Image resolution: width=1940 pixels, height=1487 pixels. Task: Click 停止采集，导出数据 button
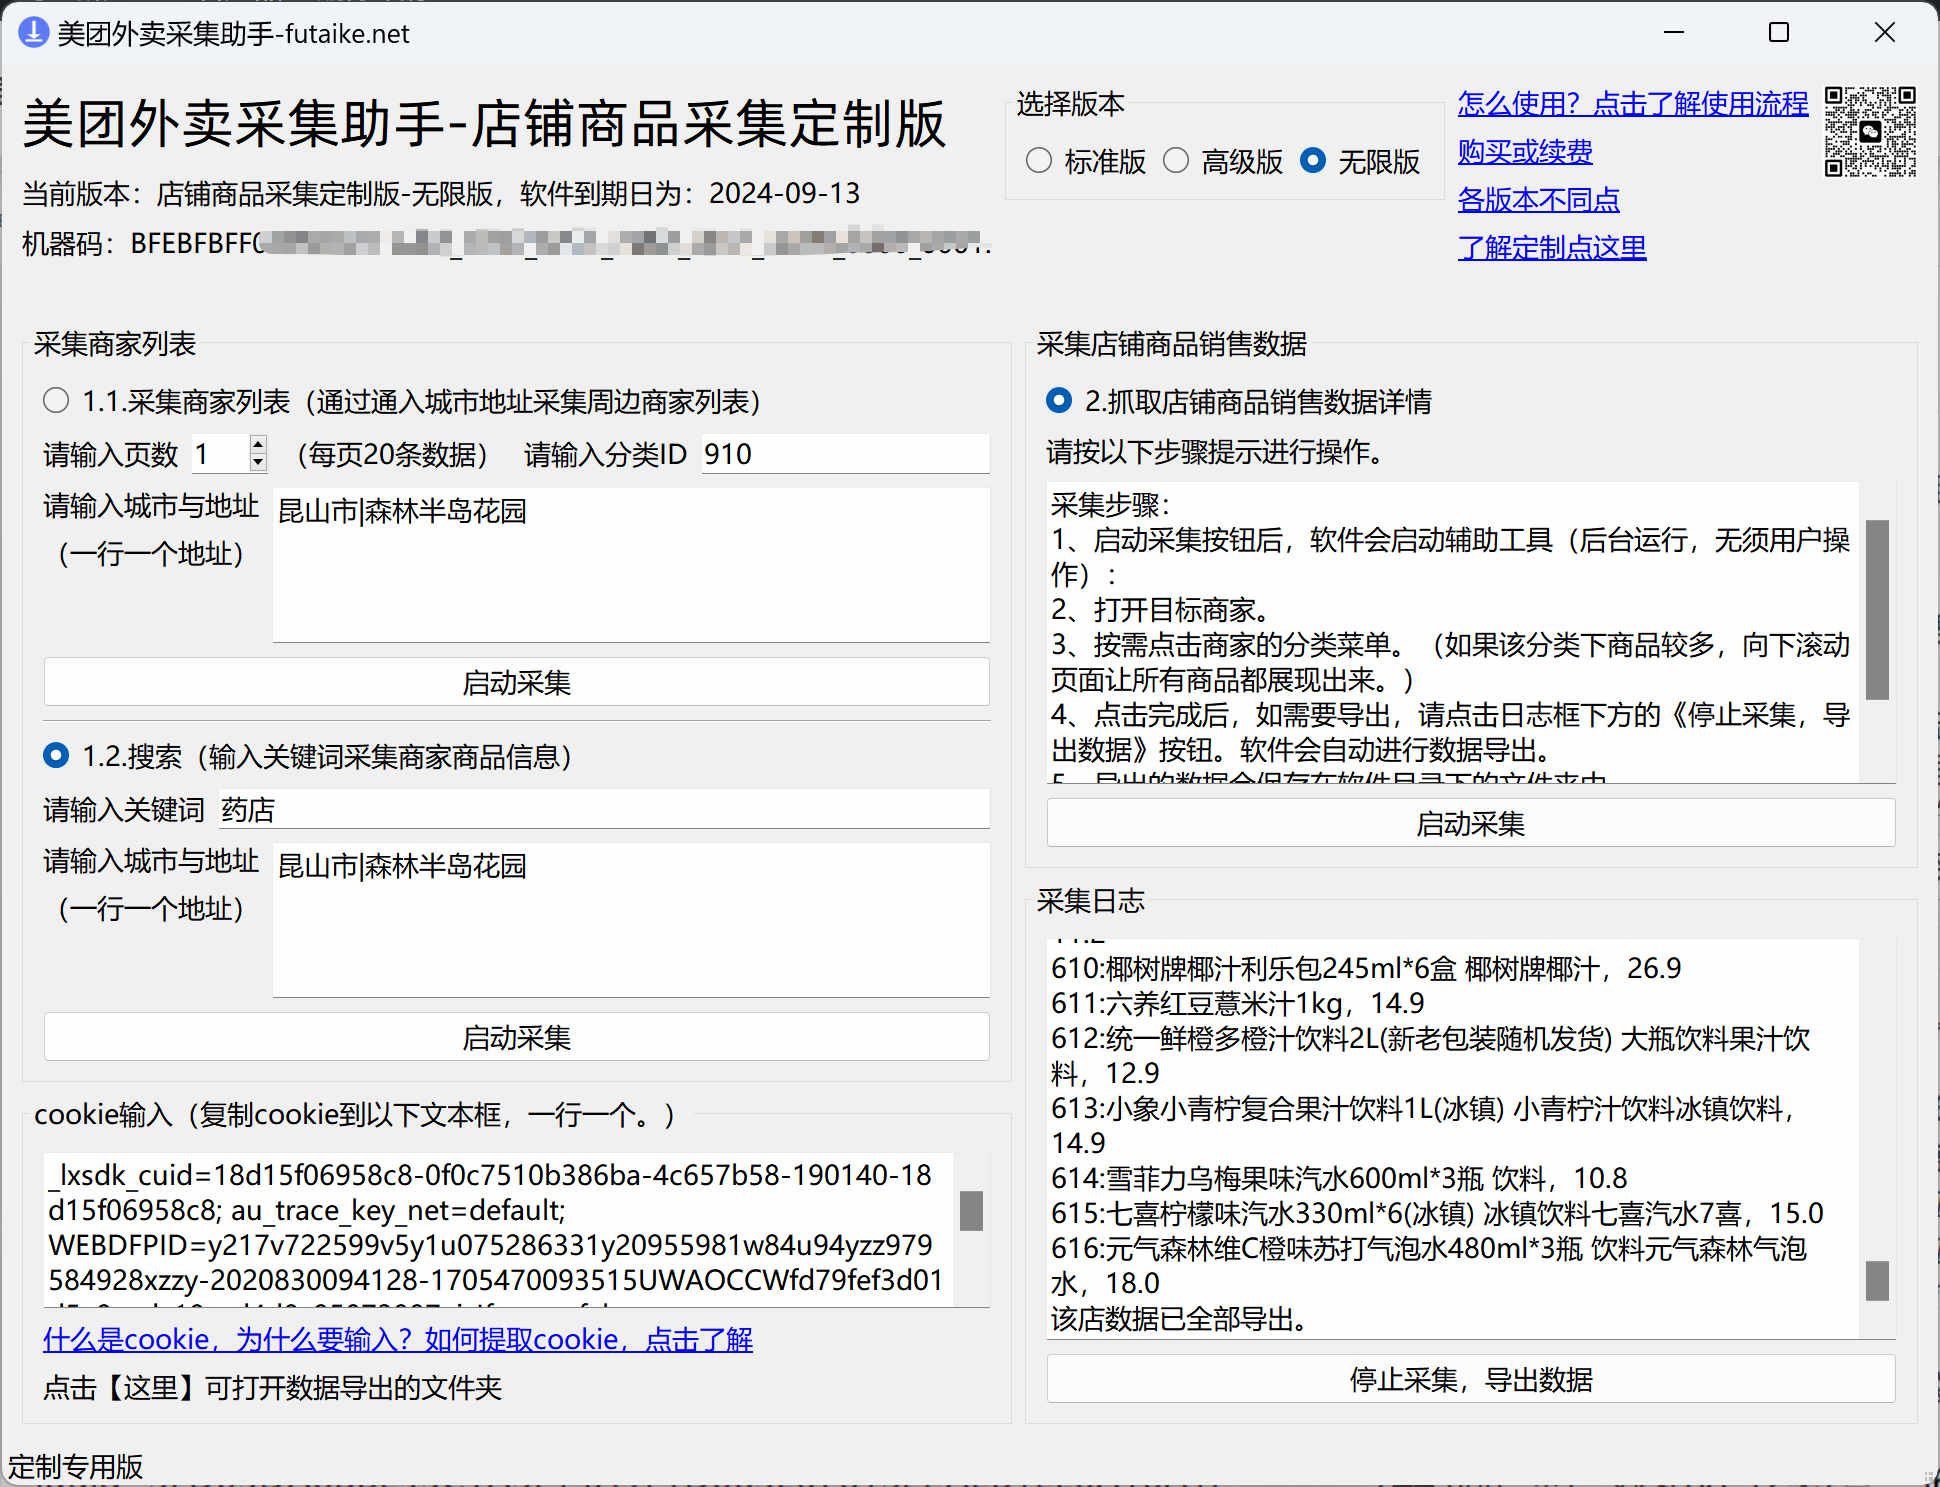1470,1379
